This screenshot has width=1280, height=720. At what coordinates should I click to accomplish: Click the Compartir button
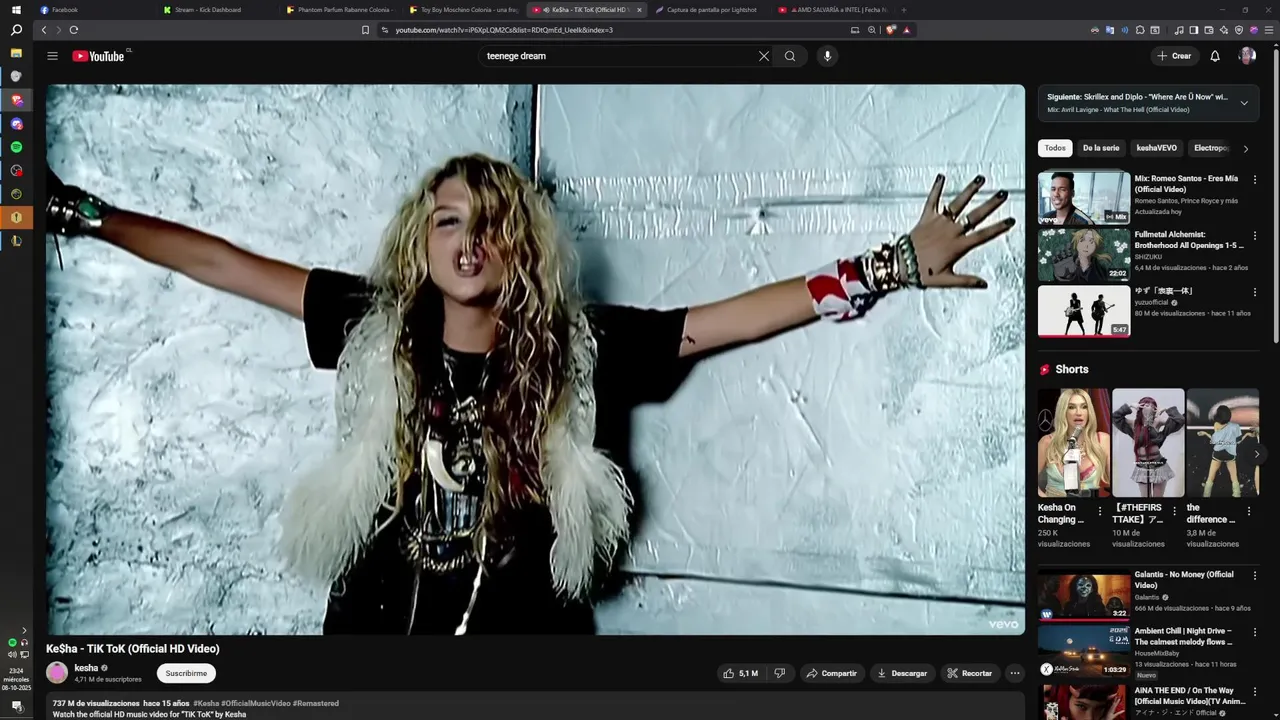pos(832,673)
